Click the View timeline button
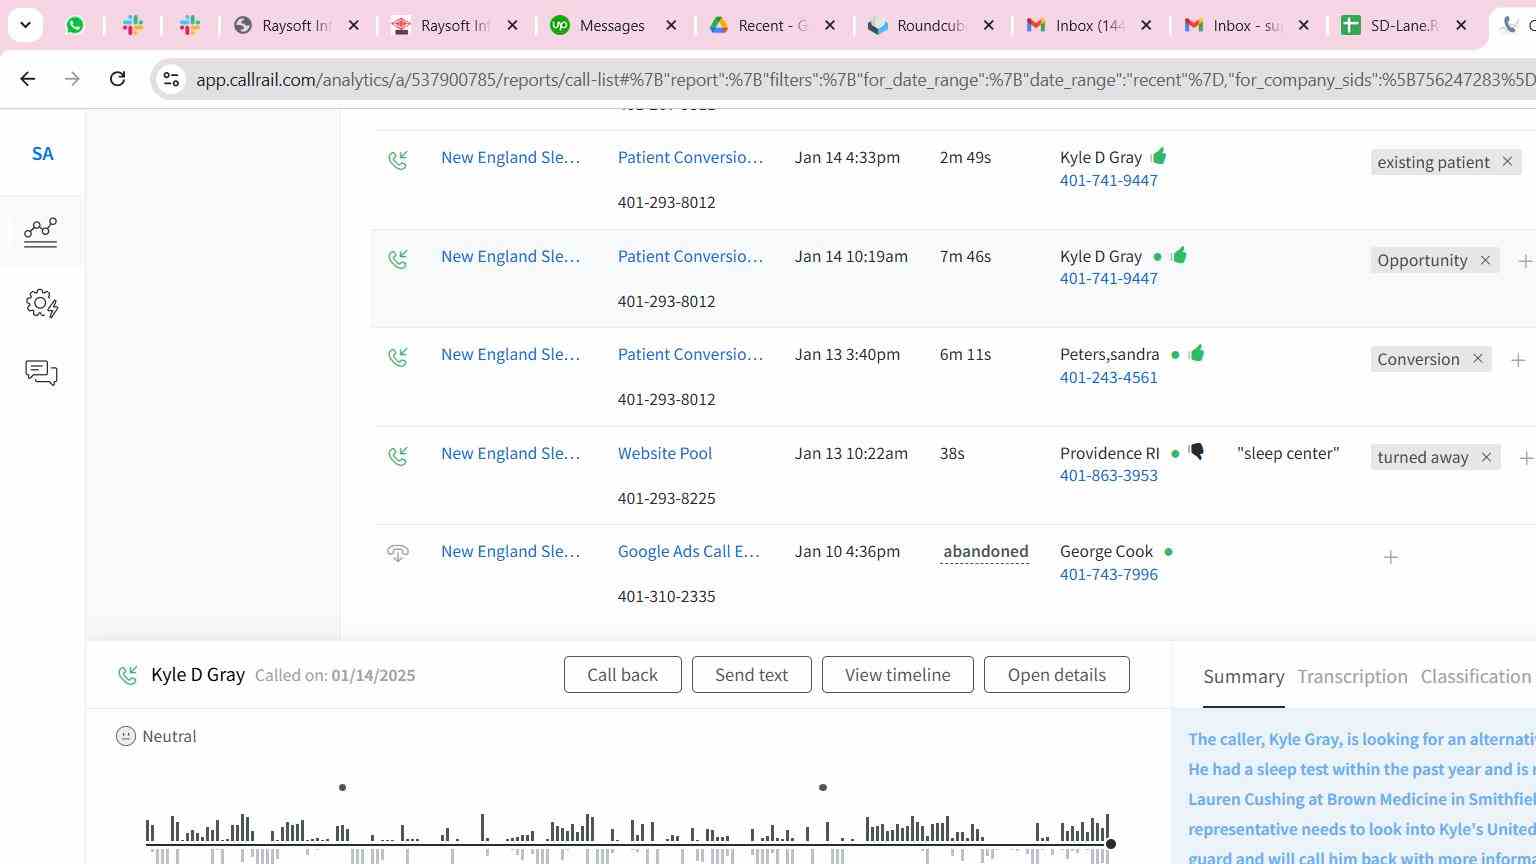 coord(897,675)
